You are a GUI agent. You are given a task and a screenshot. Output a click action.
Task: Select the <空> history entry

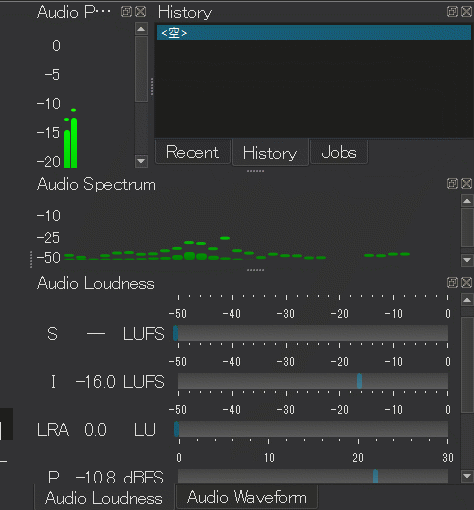pyautogui.click(x=314, y=33)
